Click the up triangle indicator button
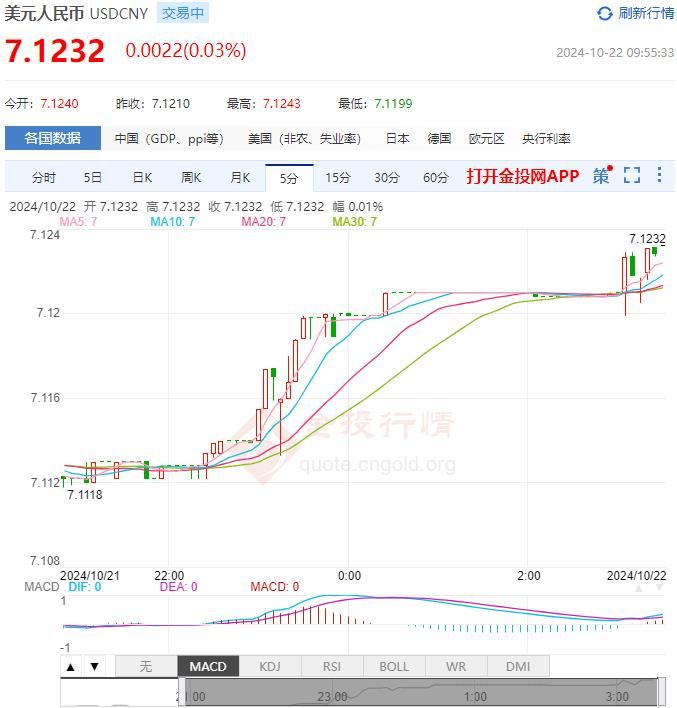The height and width of the screenshot is (708, 677). point(70,666)
